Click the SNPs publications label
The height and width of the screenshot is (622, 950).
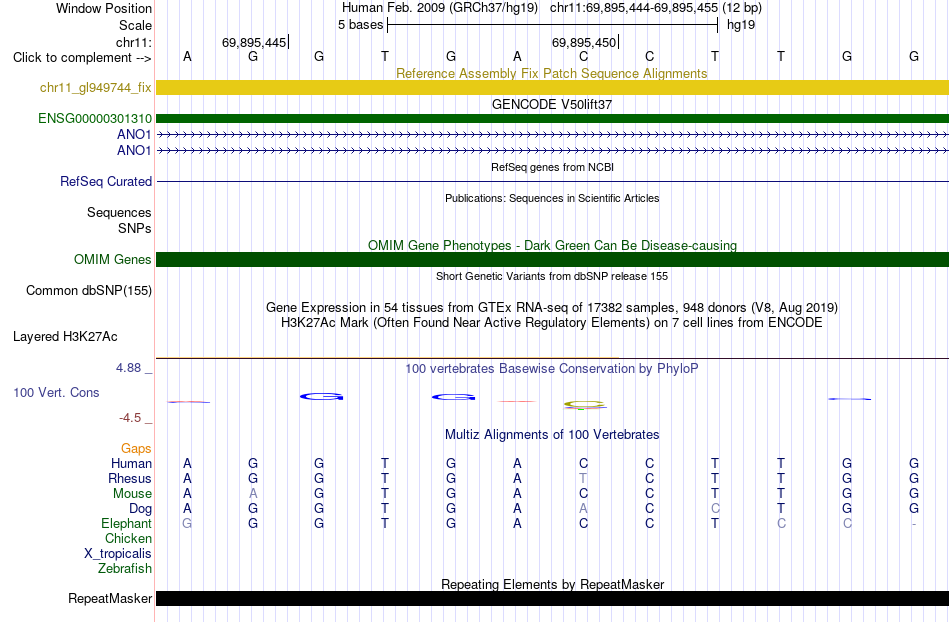pyautogui.click(x=135, y=229)
